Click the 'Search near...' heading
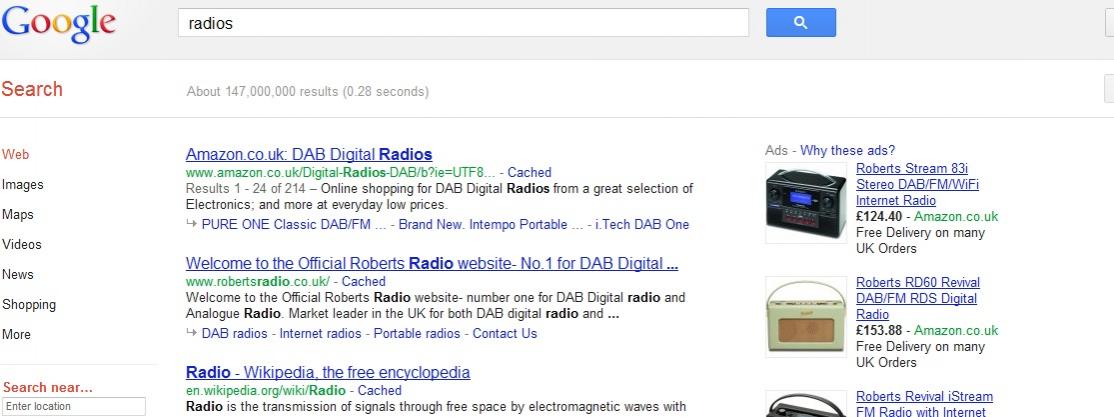Image resolution: width=1114 pixels, height=417 pixels. pyautogui.click(x=48, y=388)
